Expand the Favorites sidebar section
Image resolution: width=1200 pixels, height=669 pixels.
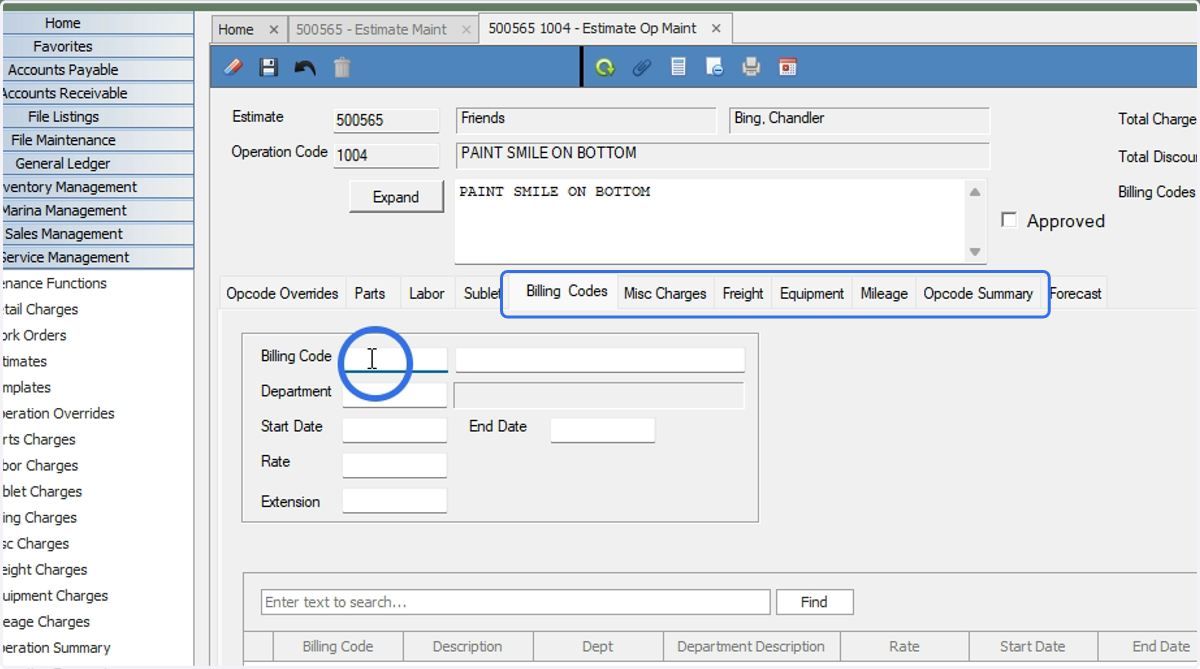97,46
